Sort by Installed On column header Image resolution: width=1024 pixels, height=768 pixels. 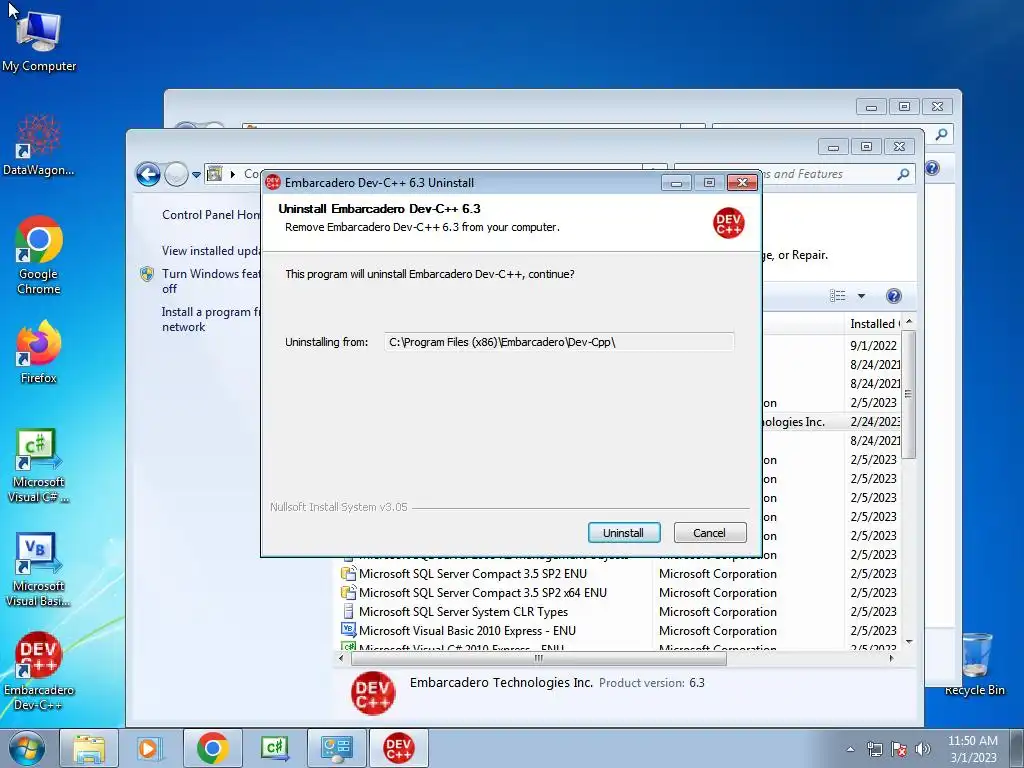tap(874, 323)
